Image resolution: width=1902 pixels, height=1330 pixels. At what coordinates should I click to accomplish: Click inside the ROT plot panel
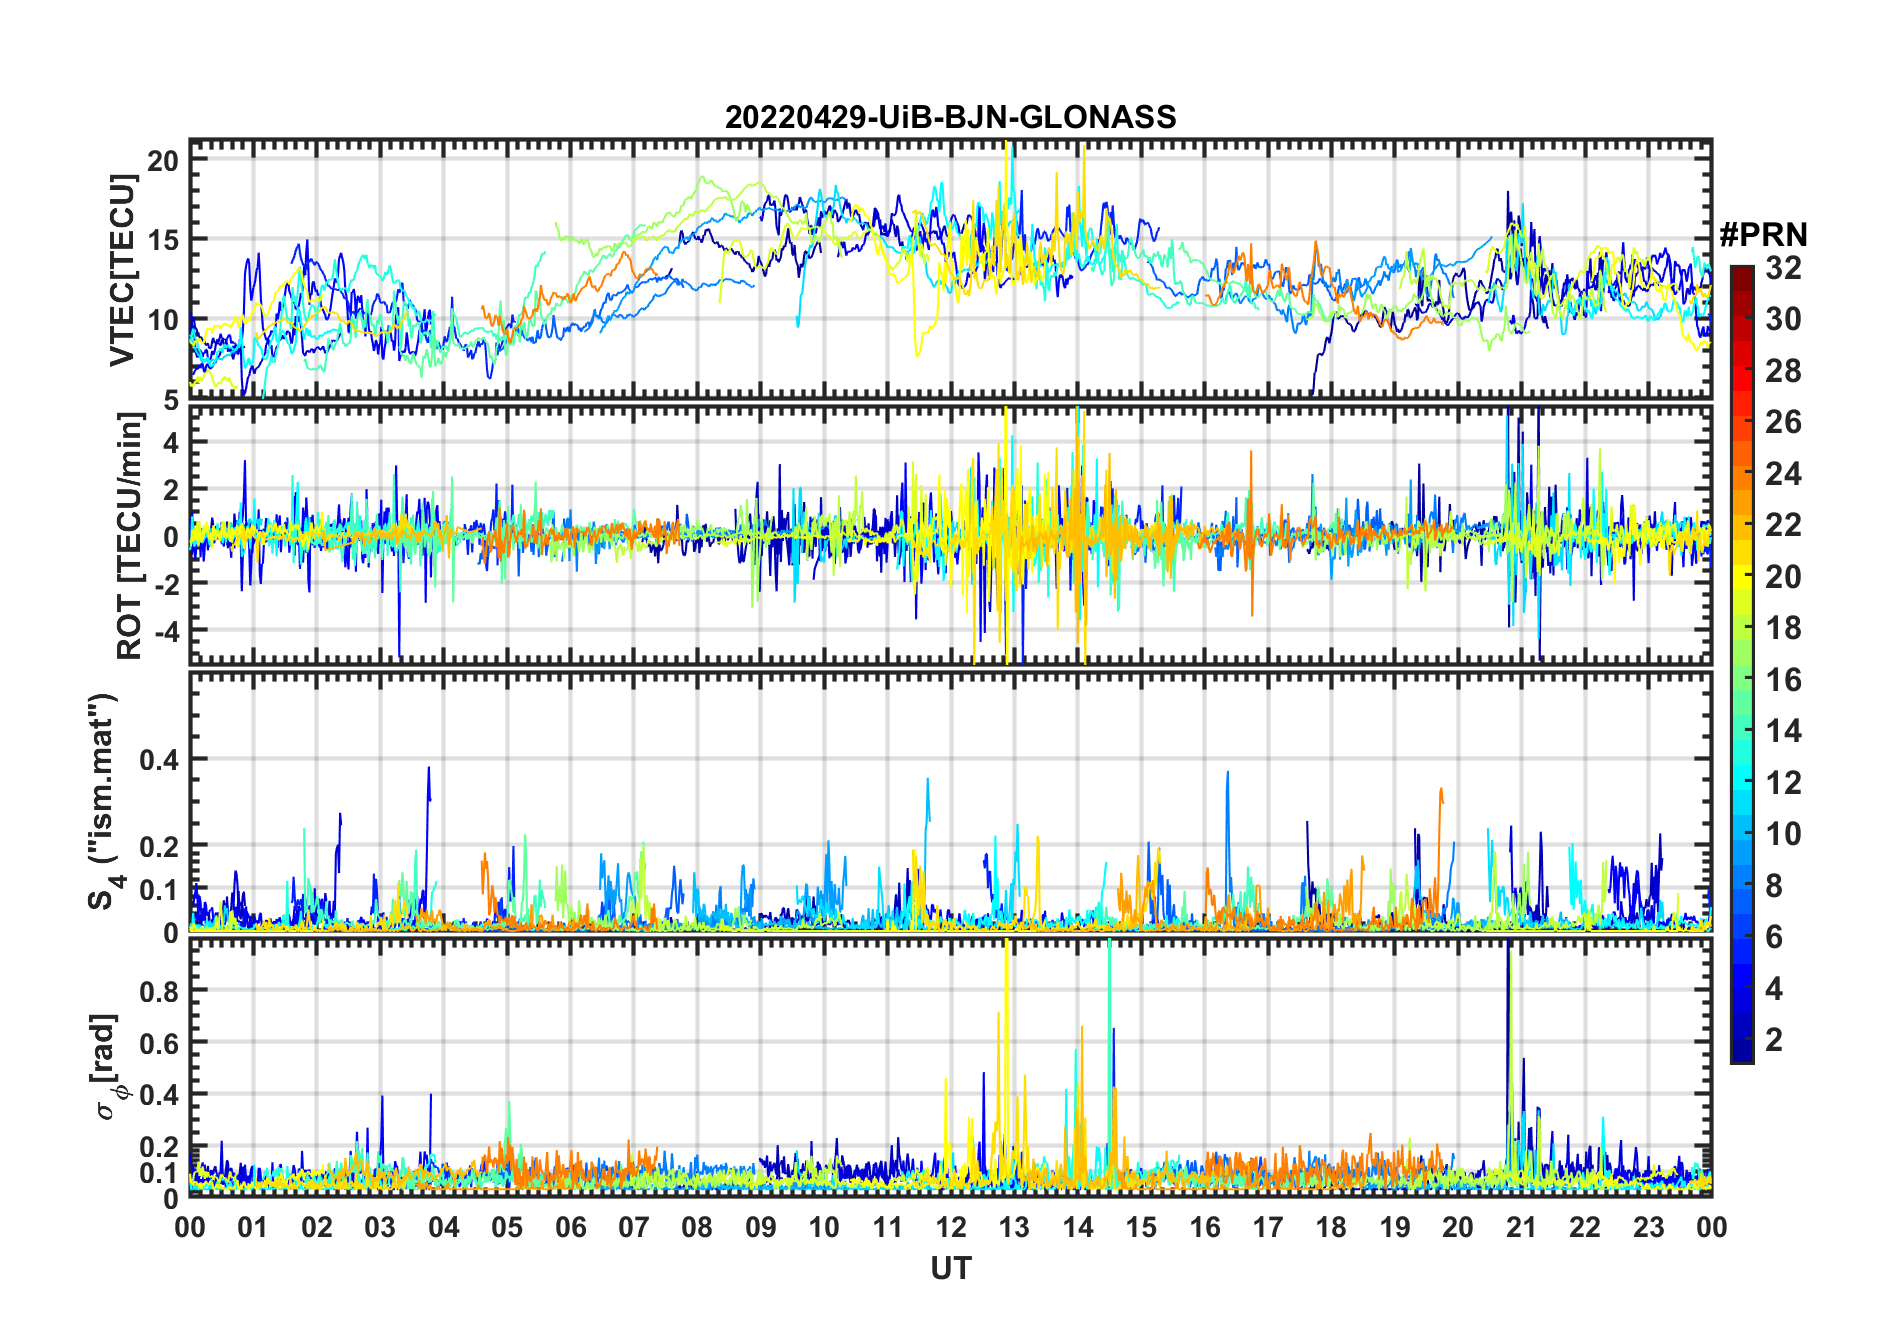point(950,535)
